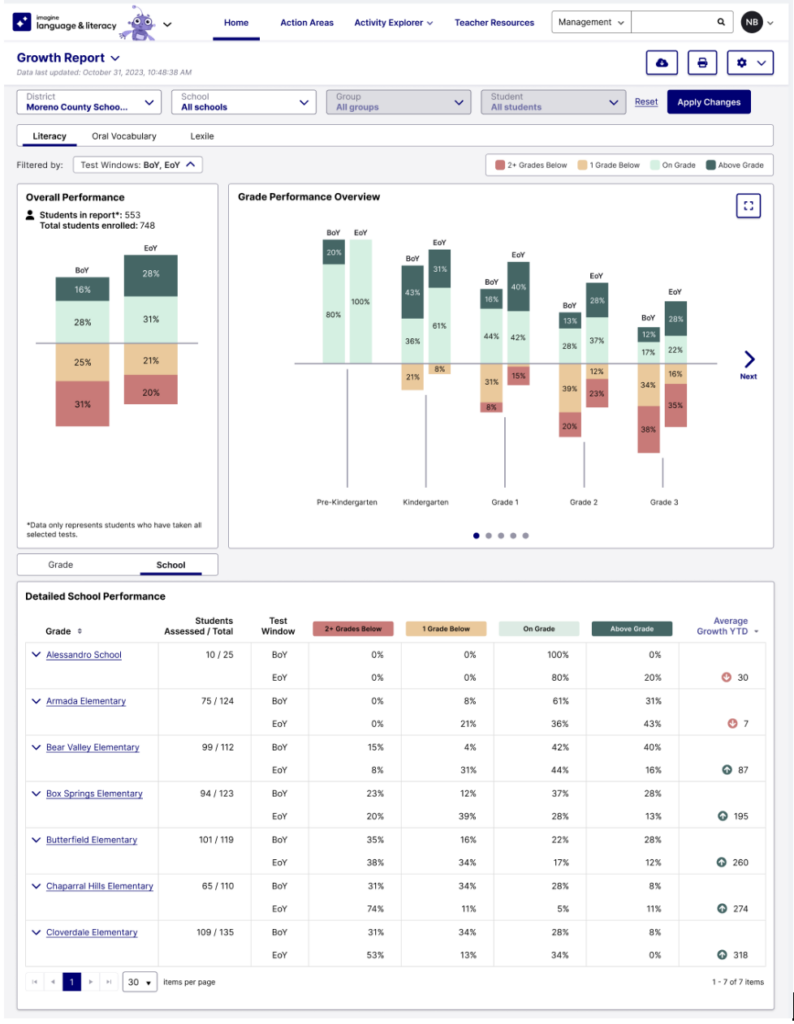Open the Bear Valley Elementary link
The height and width of the screenshot is (1024, 794).
(x=92, y=747)
